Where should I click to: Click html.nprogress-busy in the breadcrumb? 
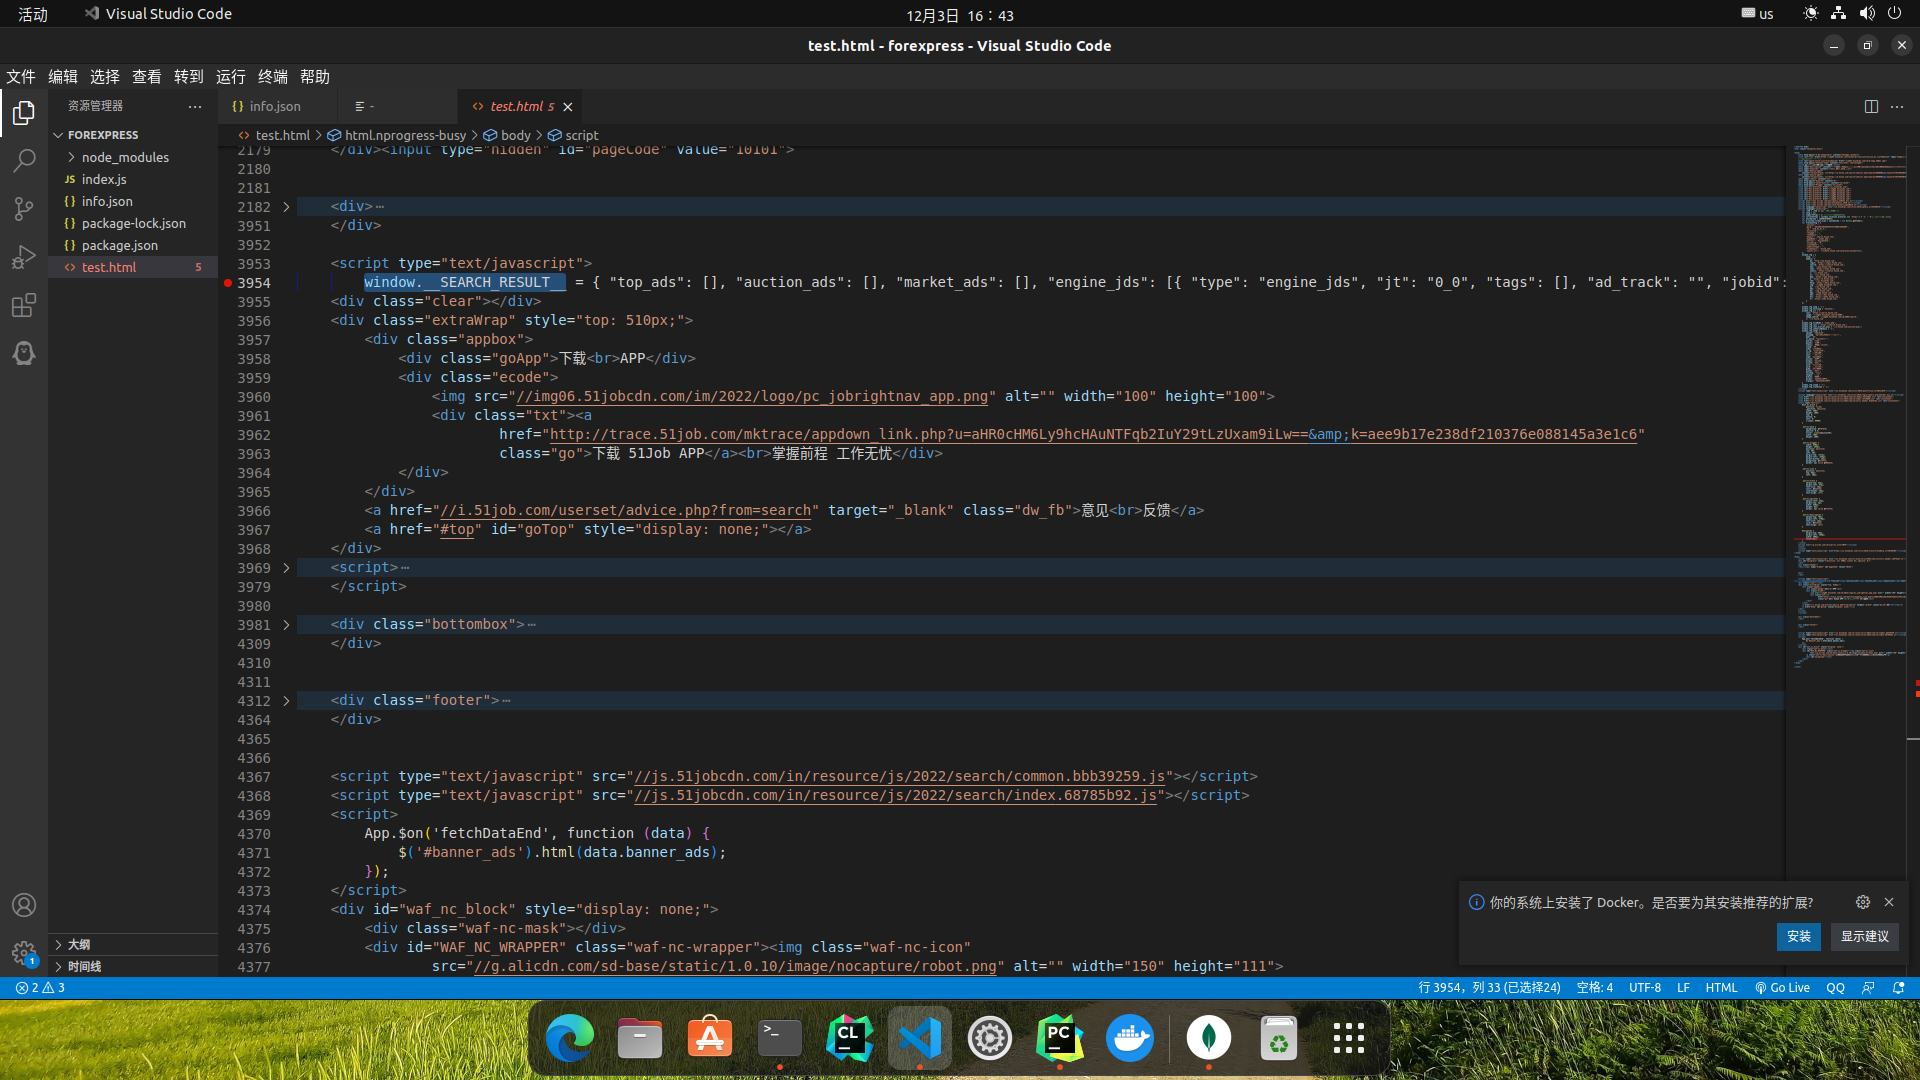point(397,135)
